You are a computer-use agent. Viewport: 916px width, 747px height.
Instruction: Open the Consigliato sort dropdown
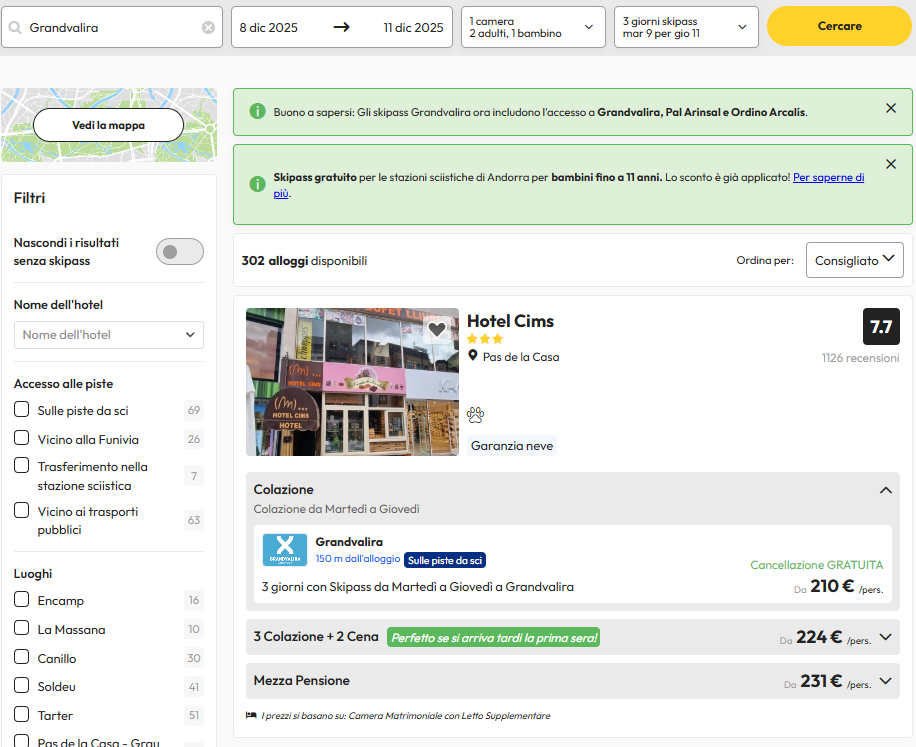click(x=855, y=260)
